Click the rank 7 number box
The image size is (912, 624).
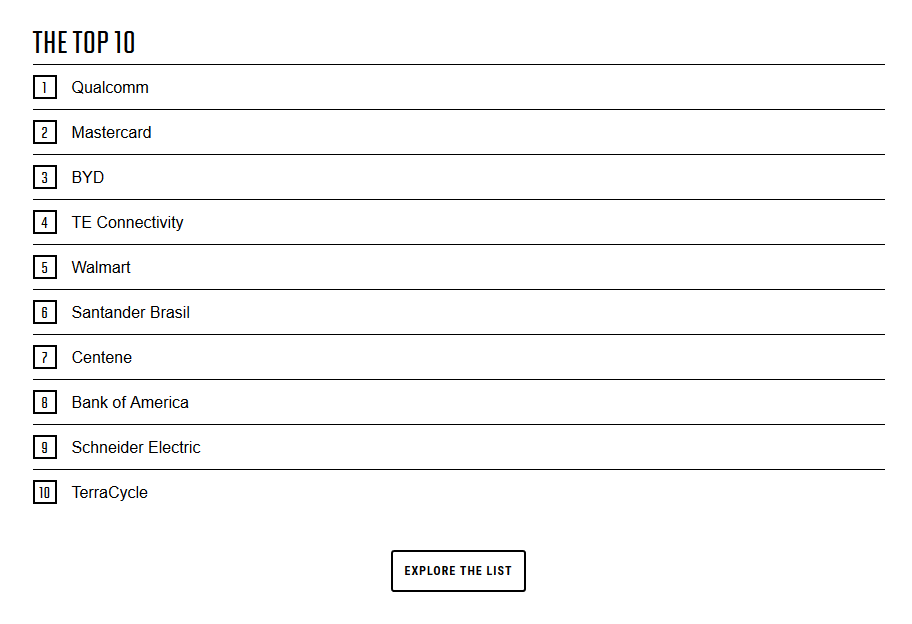pyautogui.click(x=45, y=357)
